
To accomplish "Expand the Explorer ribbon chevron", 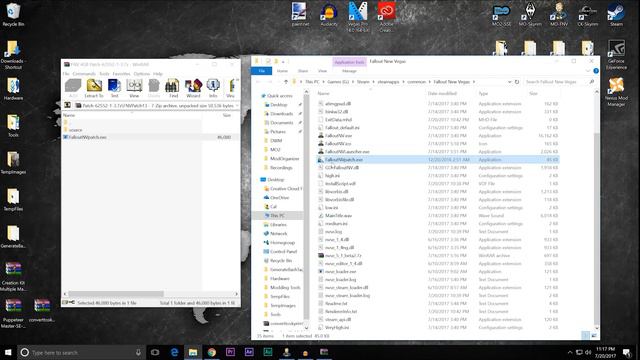I will (588, 71).
